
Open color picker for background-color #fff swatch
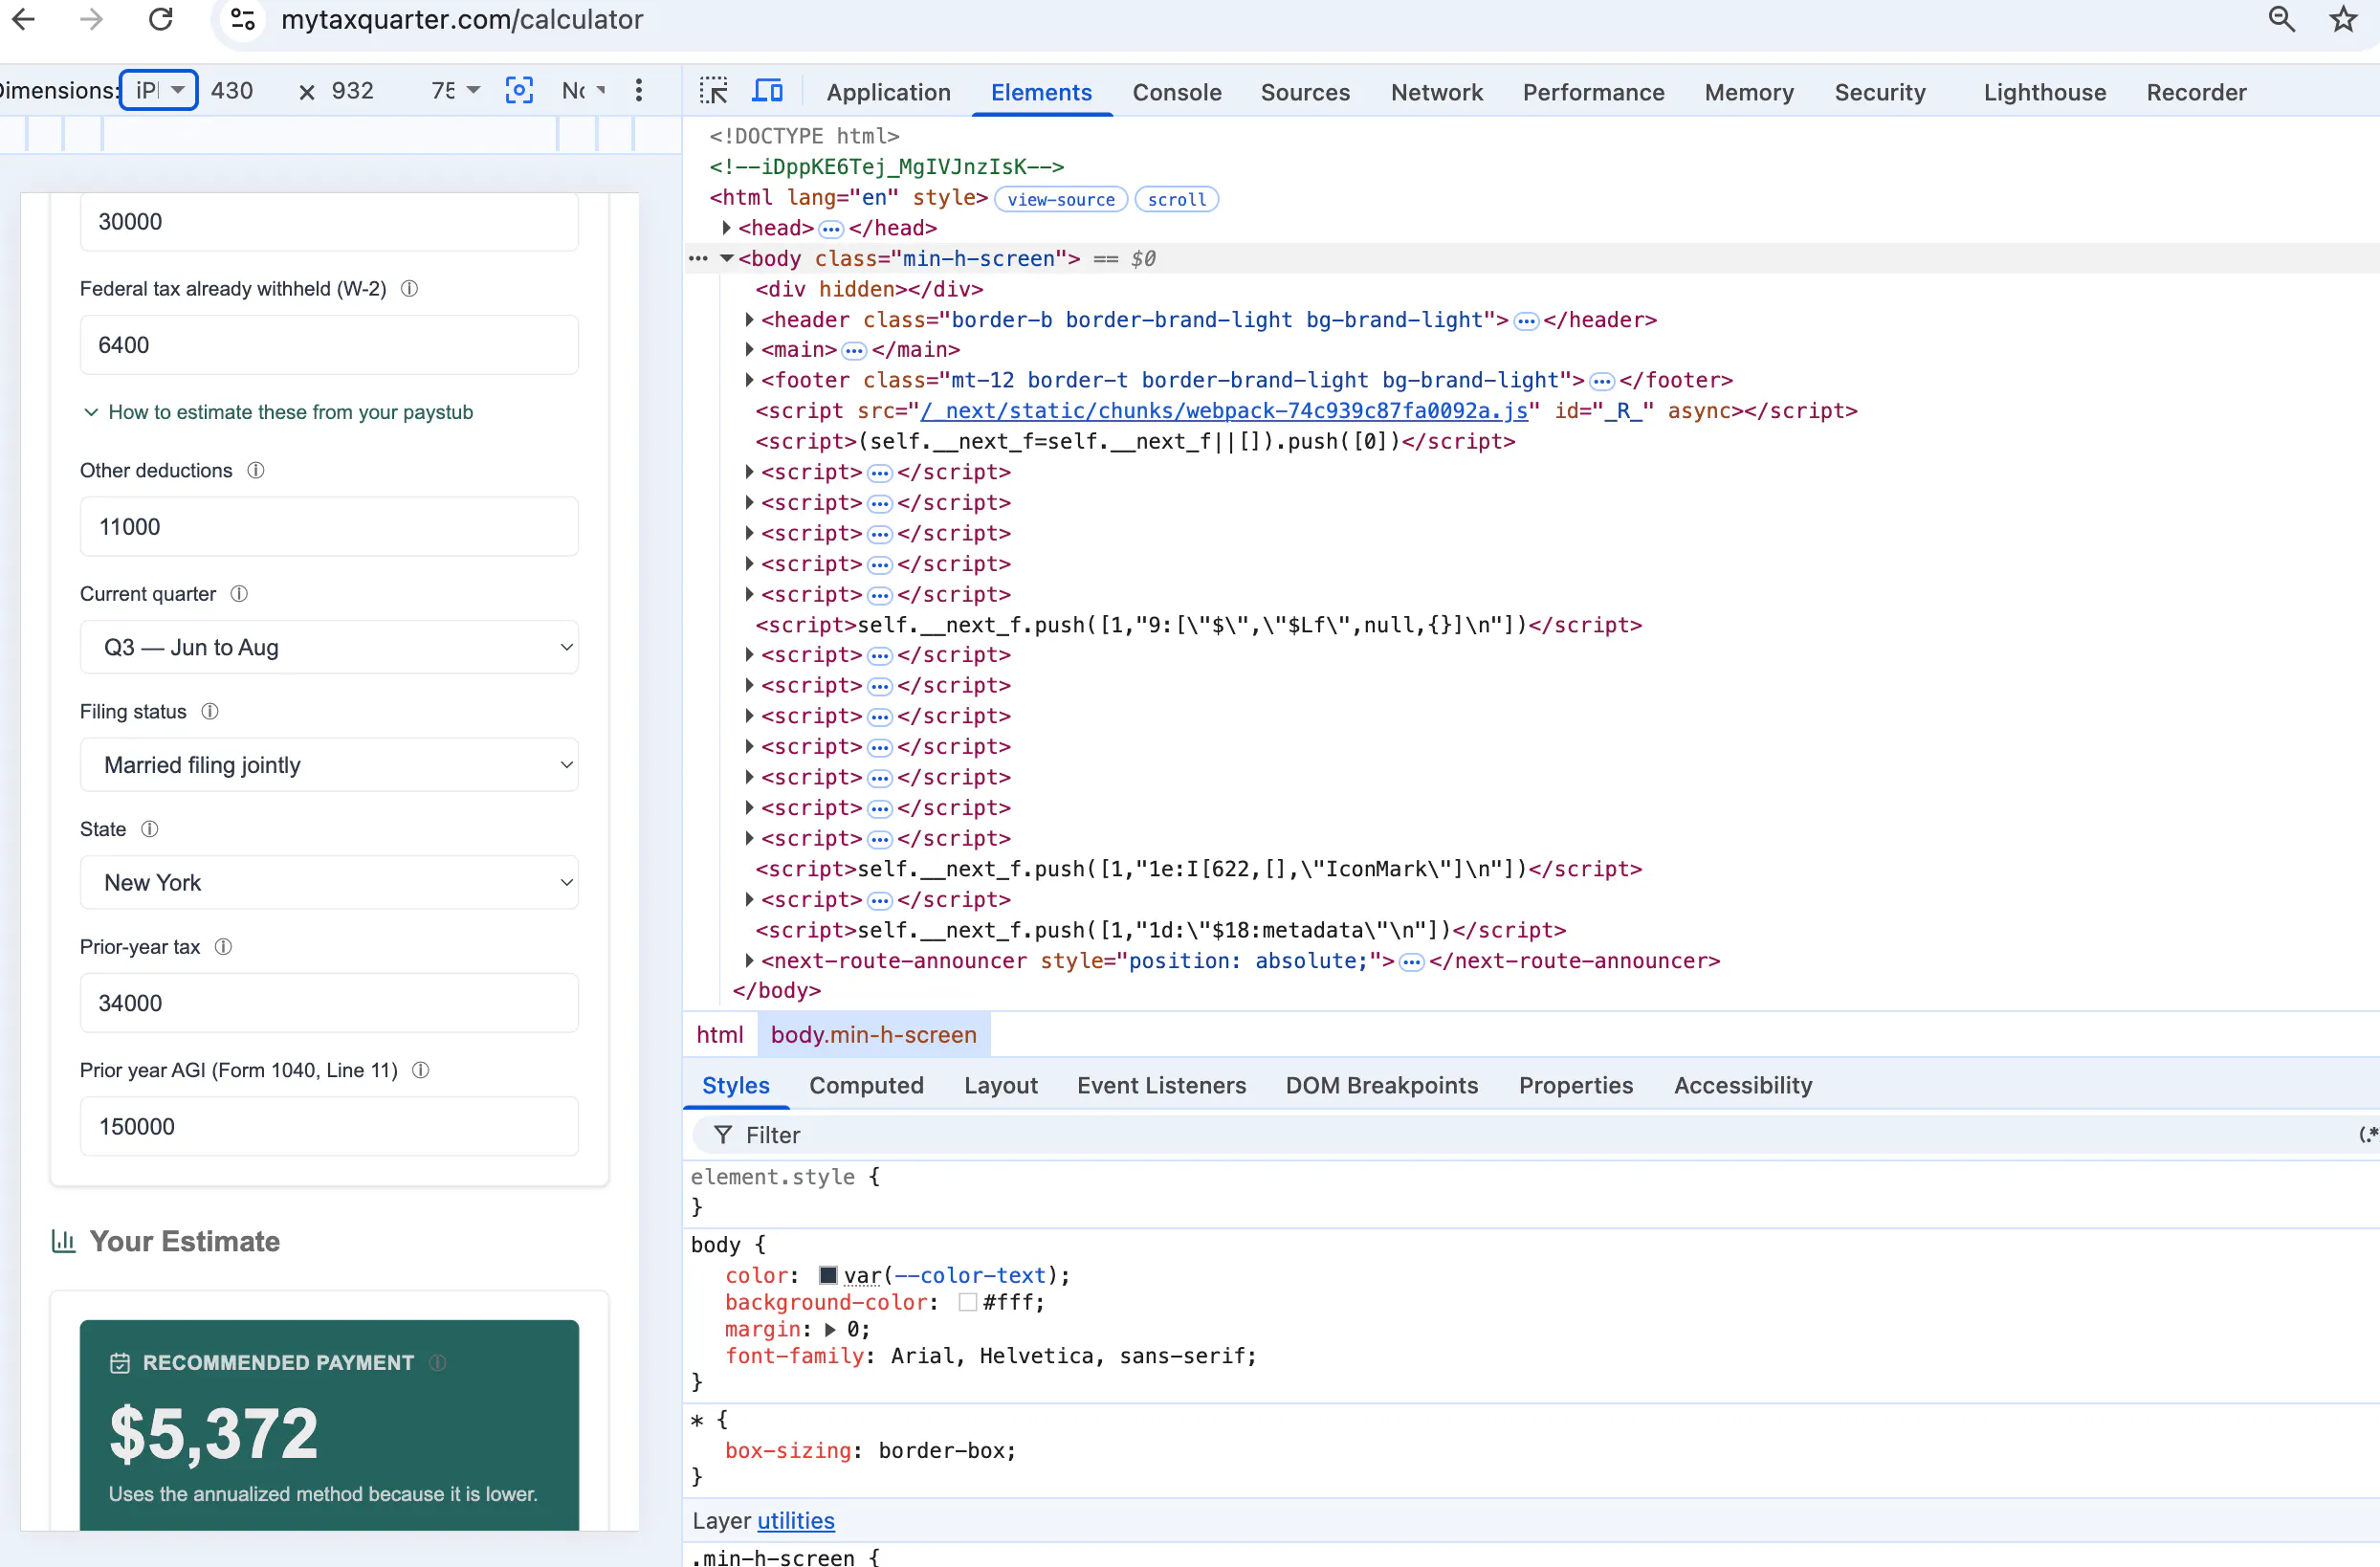click(x=967, y=1303)
